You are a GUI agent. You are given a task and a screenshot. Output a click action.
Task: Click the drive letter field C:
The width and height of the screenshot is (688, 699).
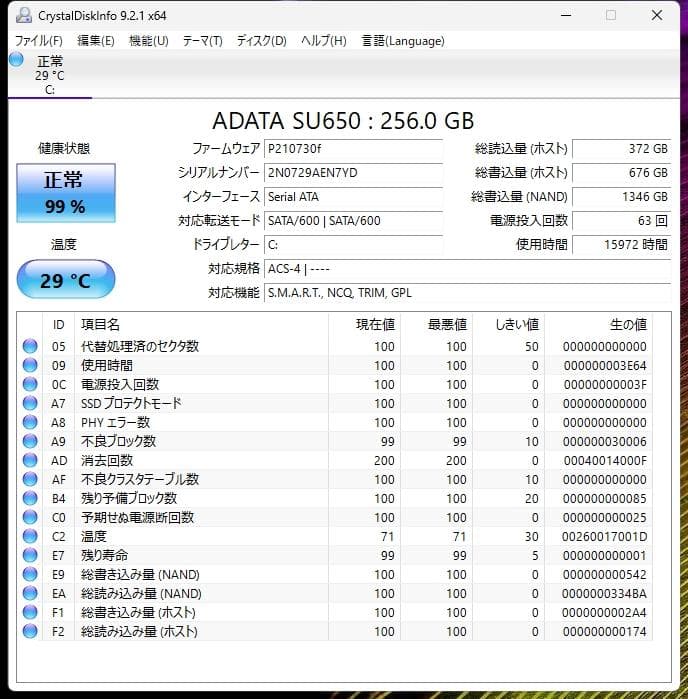tap(354, 245)
